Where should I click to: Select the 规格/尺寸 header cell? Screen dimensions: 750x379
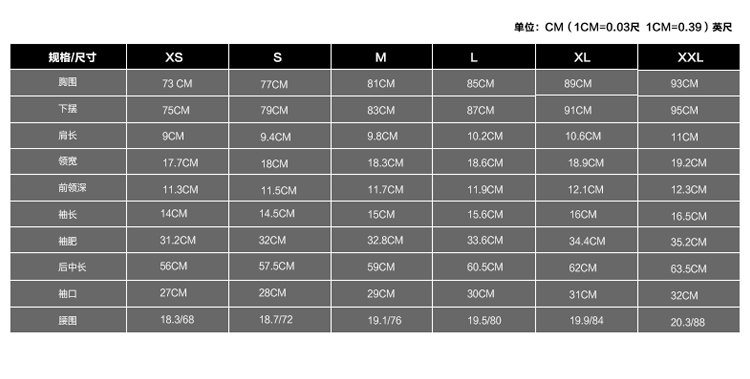point(68,57)
